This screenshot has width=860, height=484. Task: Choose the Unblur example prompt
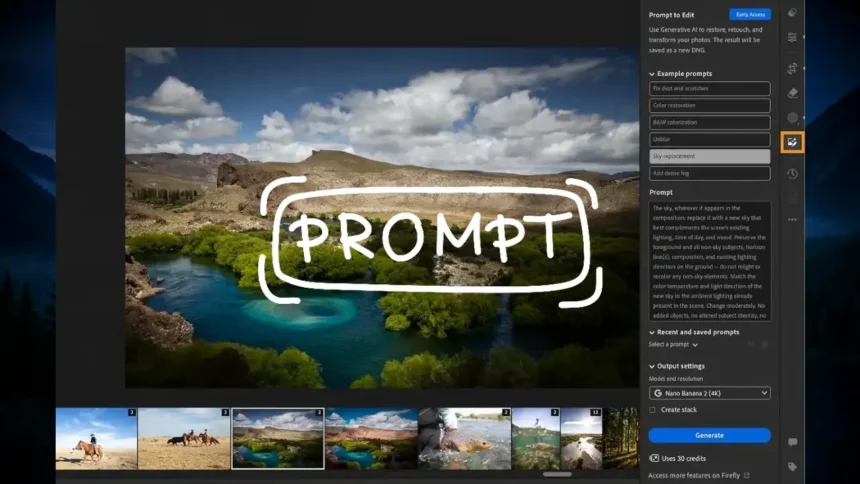[710, 139]
